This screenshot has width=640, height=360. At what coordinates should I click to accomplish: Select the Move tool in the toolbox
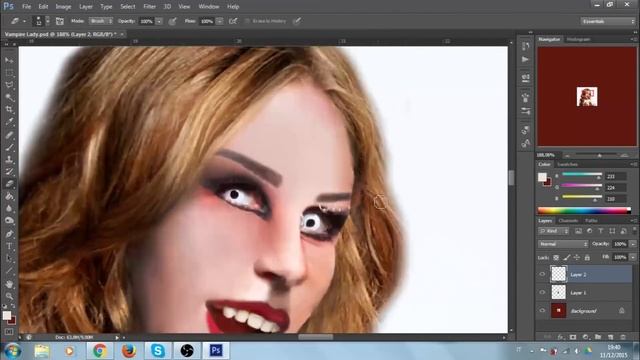click(x=9, y=60)
